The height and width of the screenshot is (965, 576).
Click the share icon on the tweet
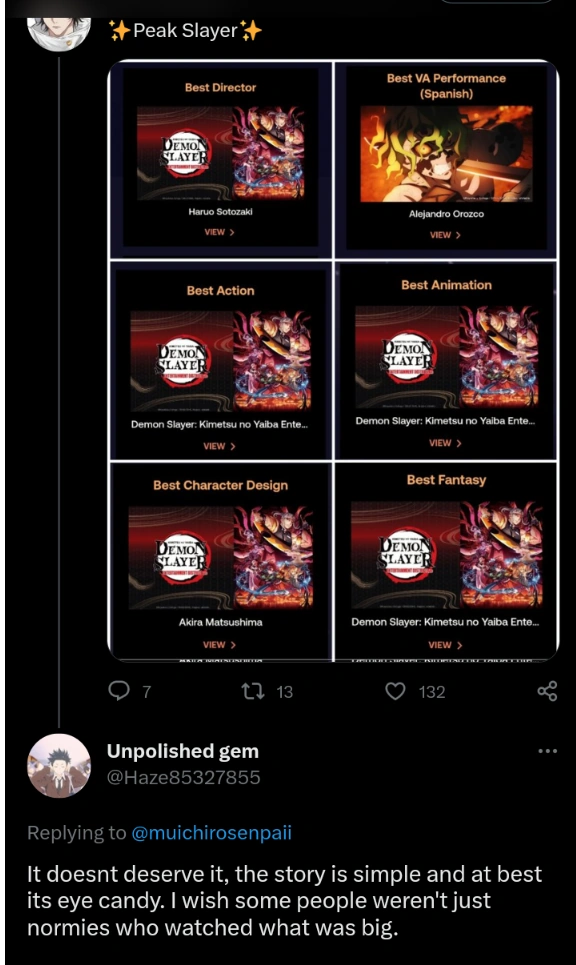point(547,691)
